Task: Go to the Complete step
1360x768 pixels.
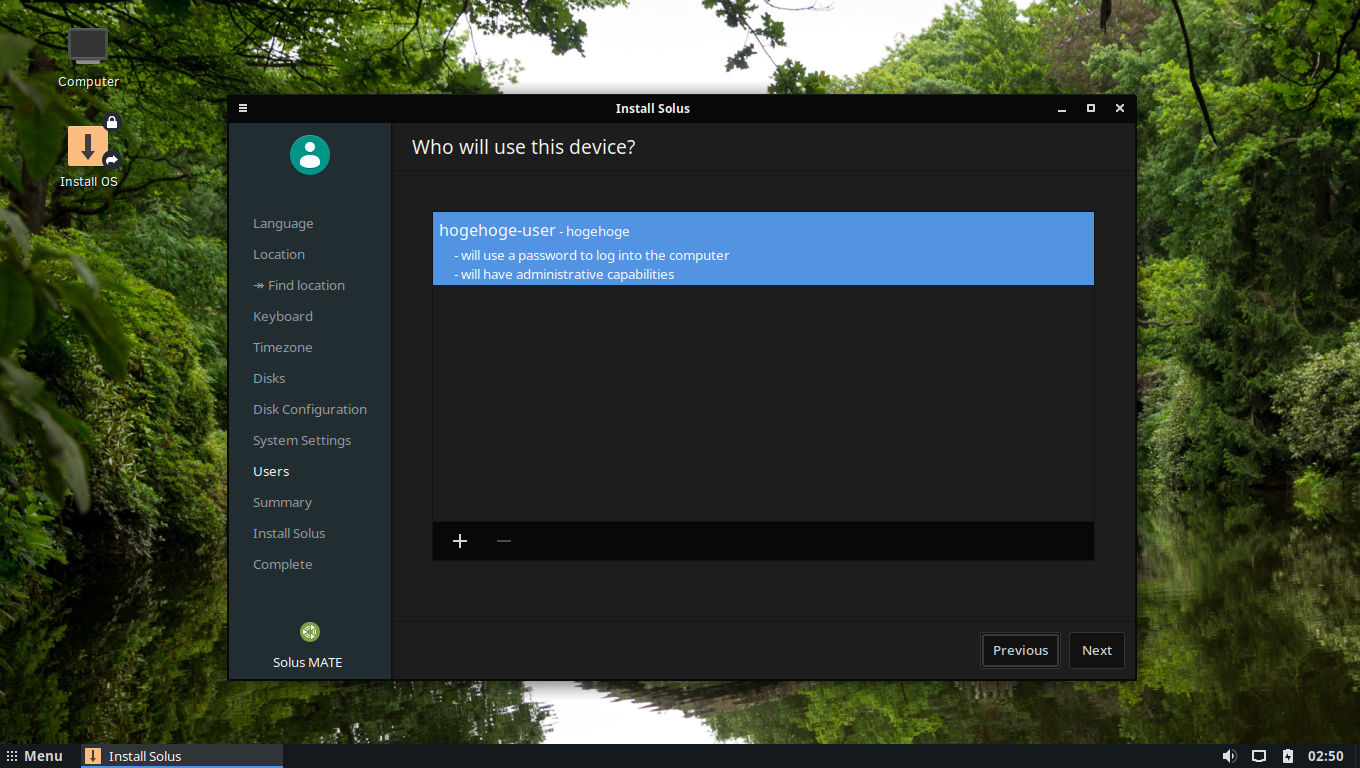Action: click(283, 565)
